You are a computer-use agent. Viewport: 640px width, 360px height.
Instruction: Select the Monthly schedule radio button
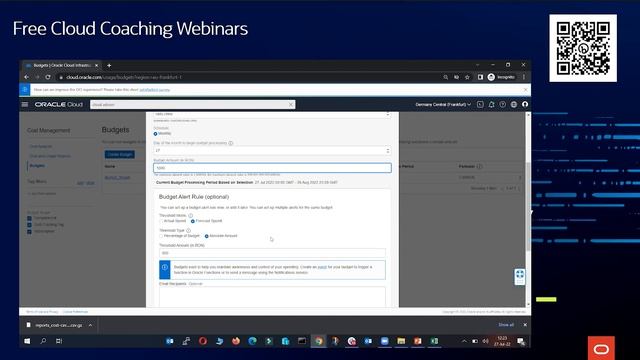[x=156, y=133]
